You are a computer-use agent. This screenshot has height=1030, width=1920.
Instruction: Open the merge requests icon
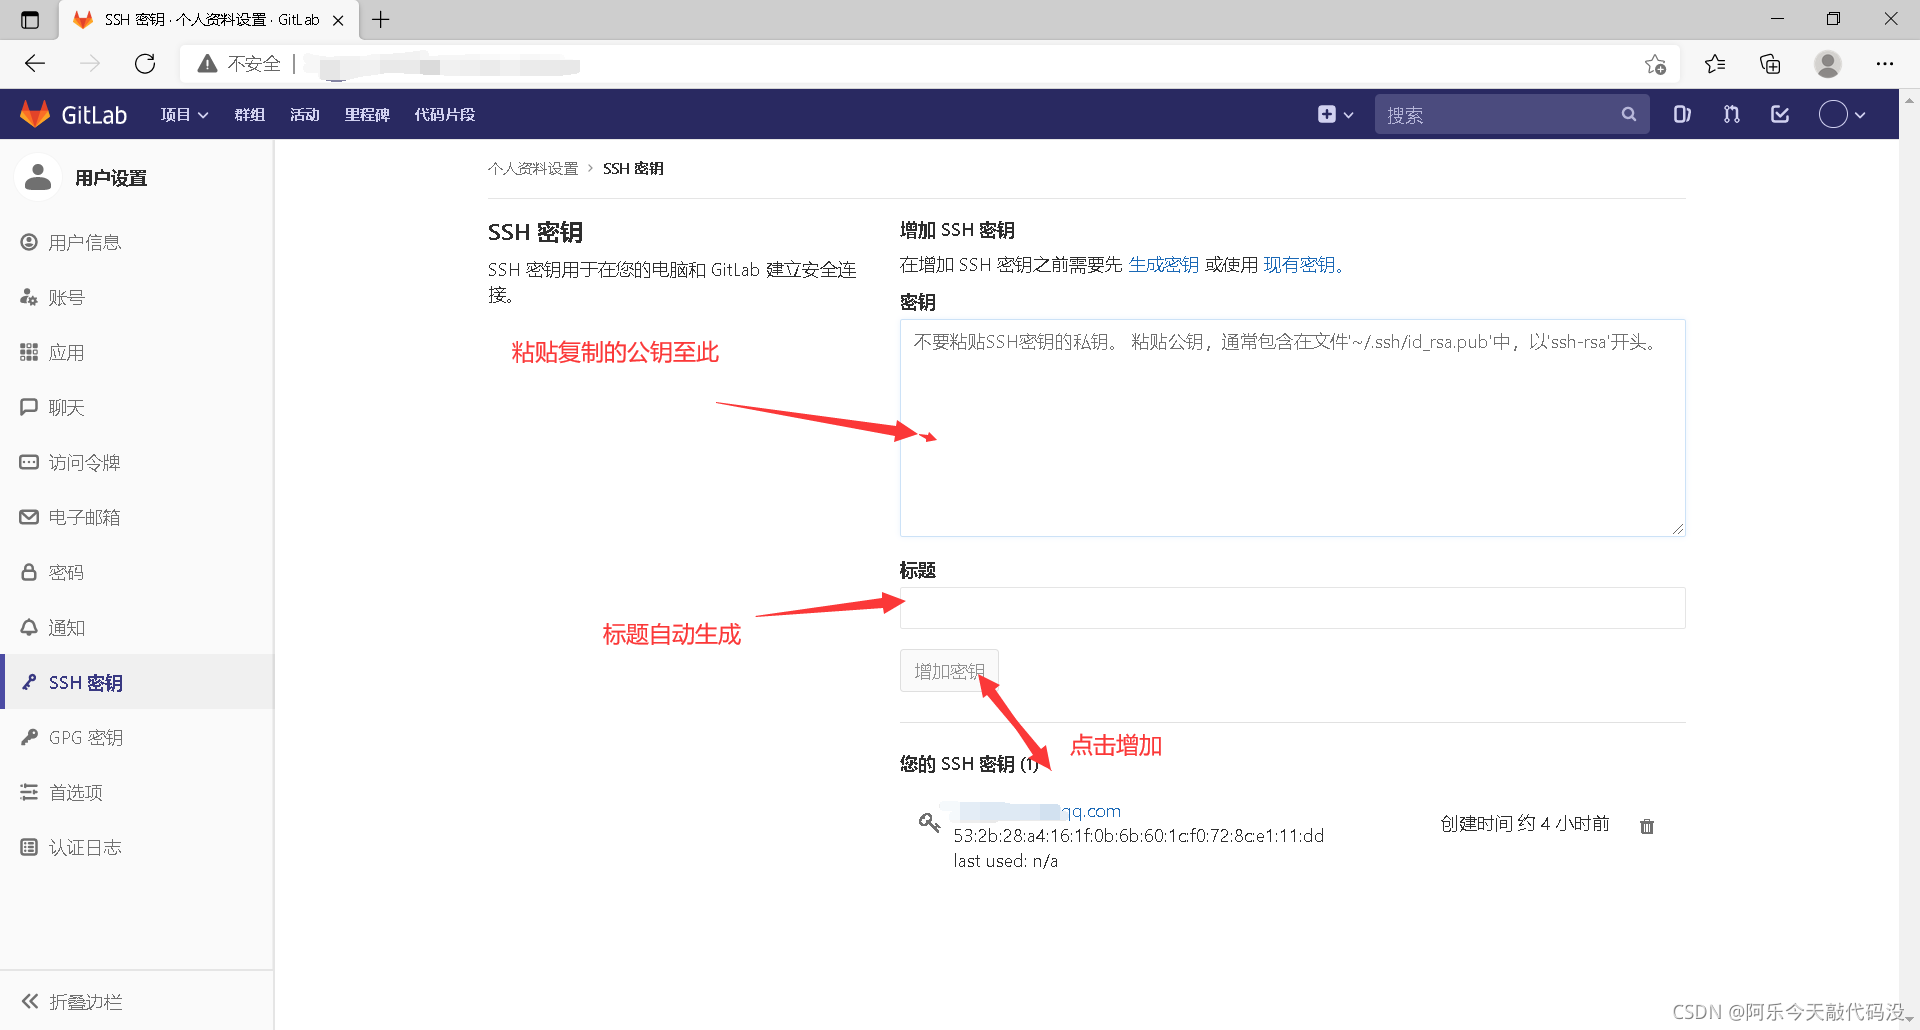(1732, 115)
